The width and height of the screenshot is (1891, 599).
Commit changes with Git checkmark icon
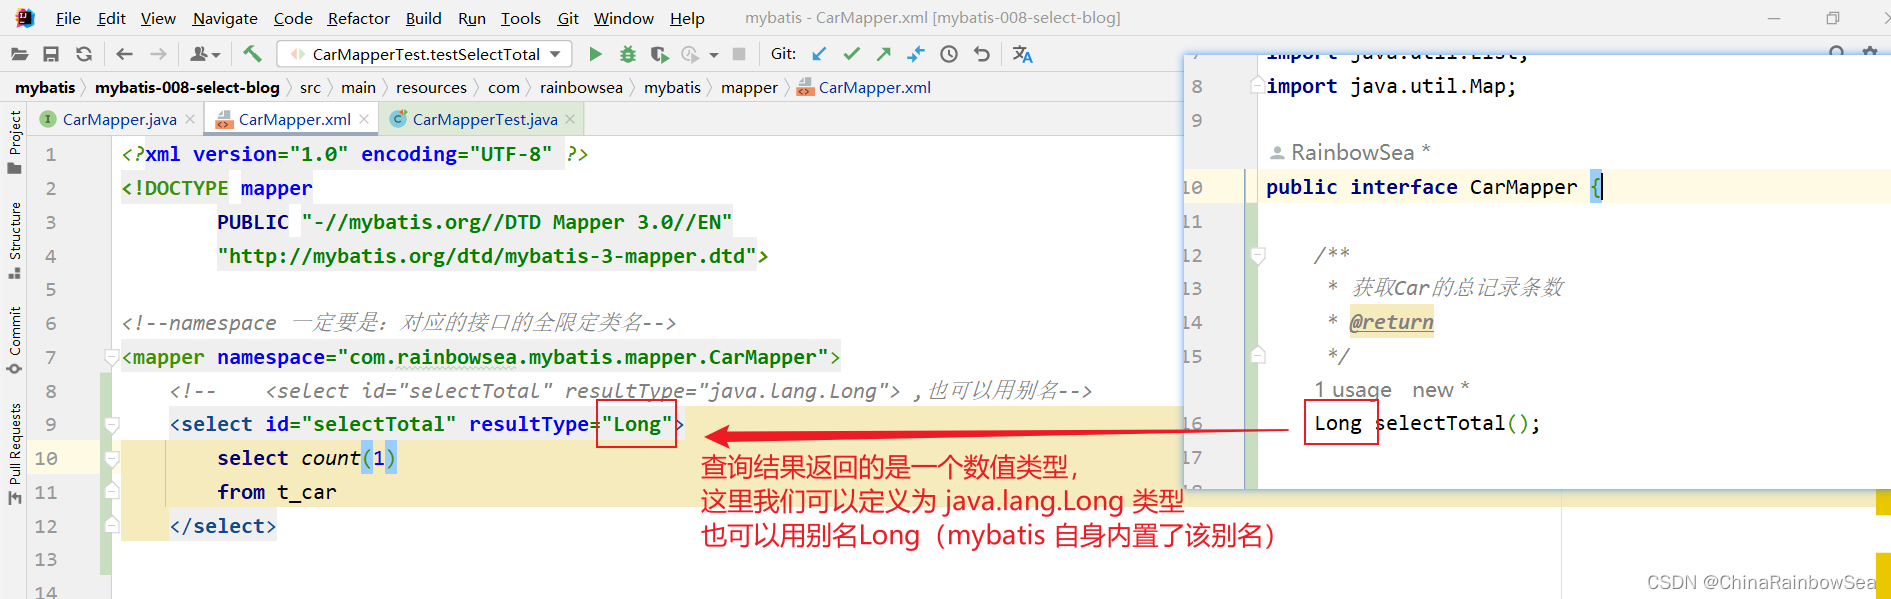(851, 54)
